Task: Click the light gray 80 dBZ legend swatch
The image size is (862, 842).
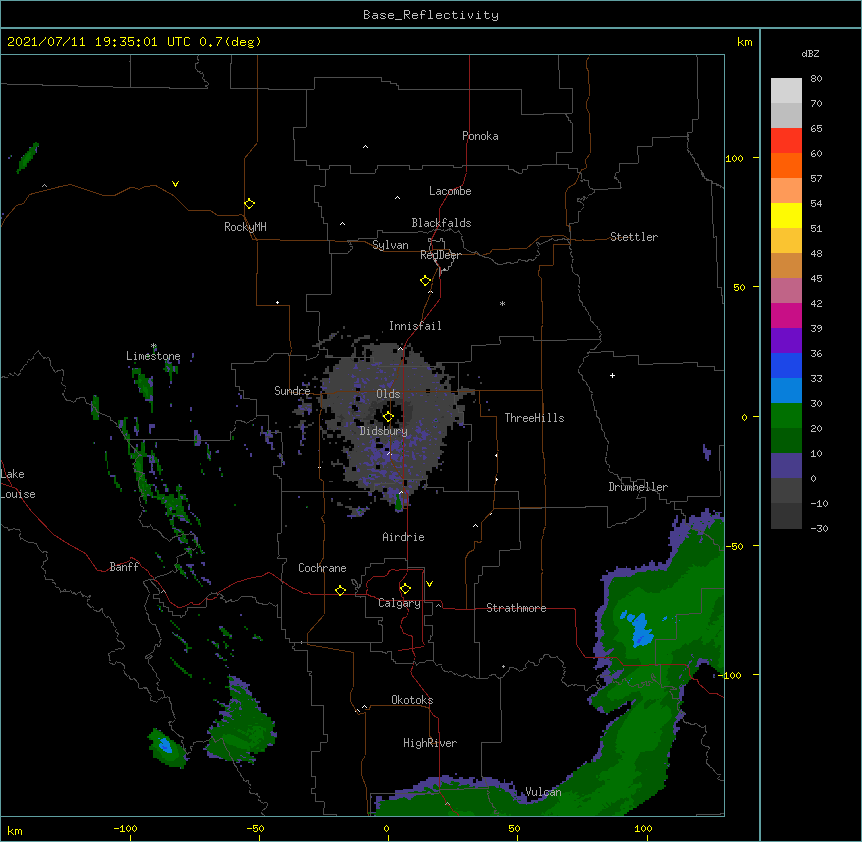Action: tap(786, 91)
